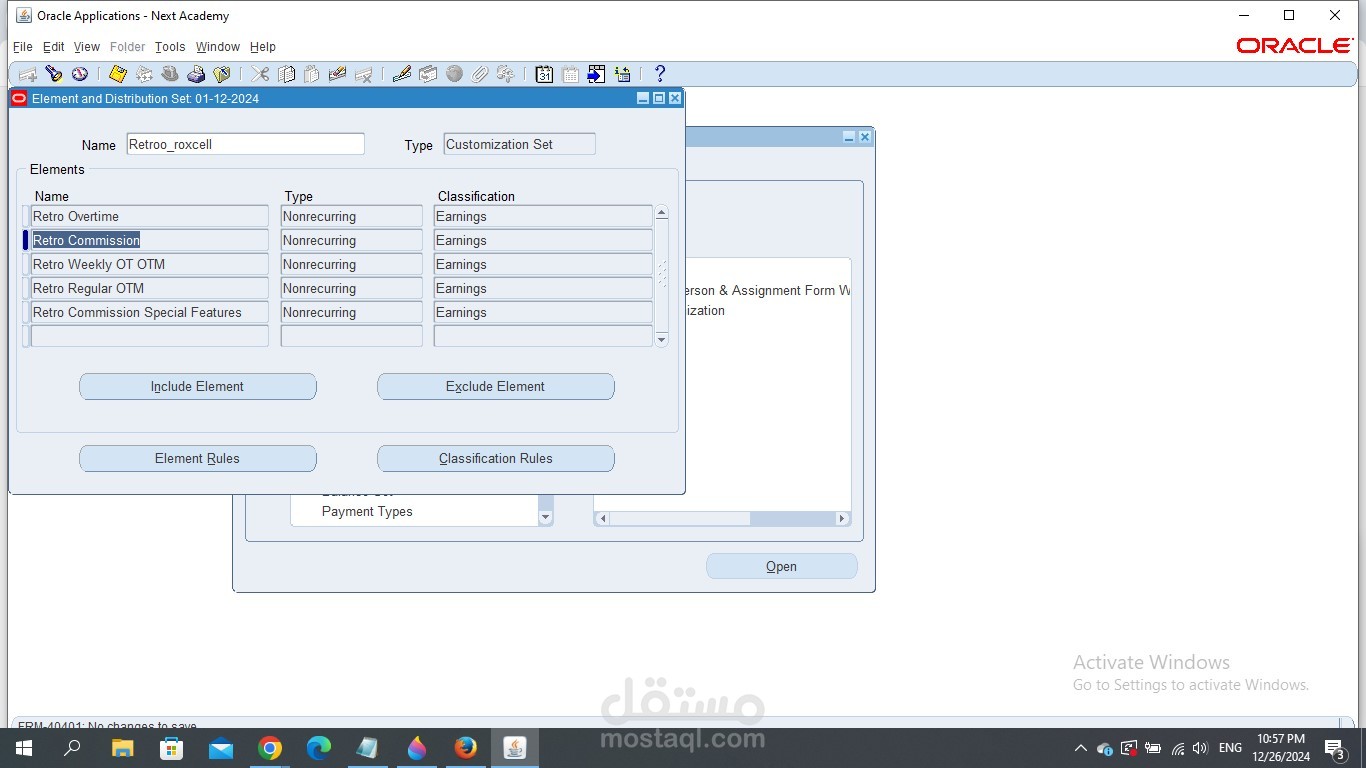Click the Zoom toolbar icon
Image resolution: width=1366 pixels, height=768 pixels.
pos(428,74)
